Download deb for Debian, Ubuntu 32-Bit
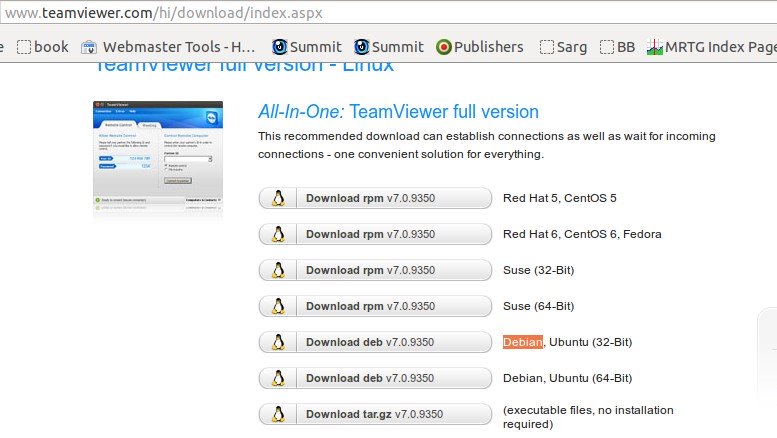The image size is (777, 438). (x=375, y=342)
